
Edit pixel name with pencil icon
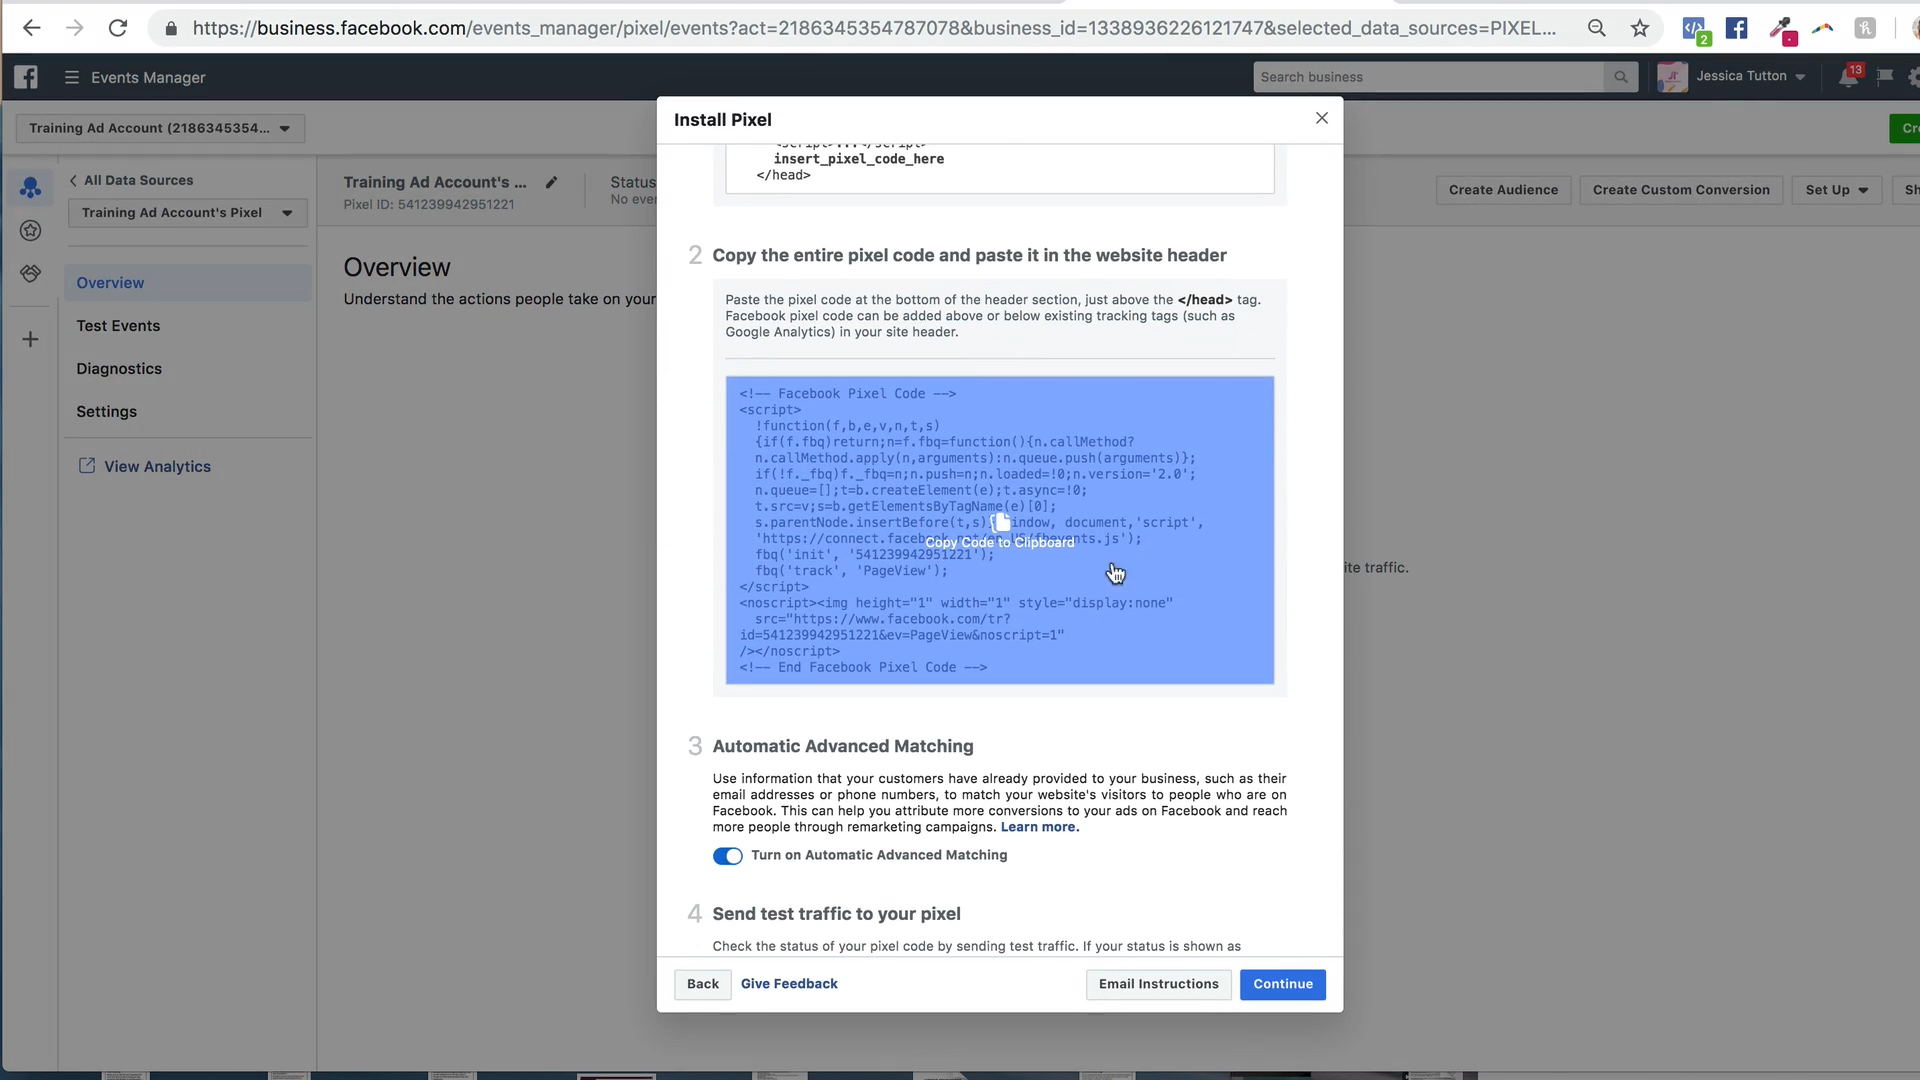551,182
